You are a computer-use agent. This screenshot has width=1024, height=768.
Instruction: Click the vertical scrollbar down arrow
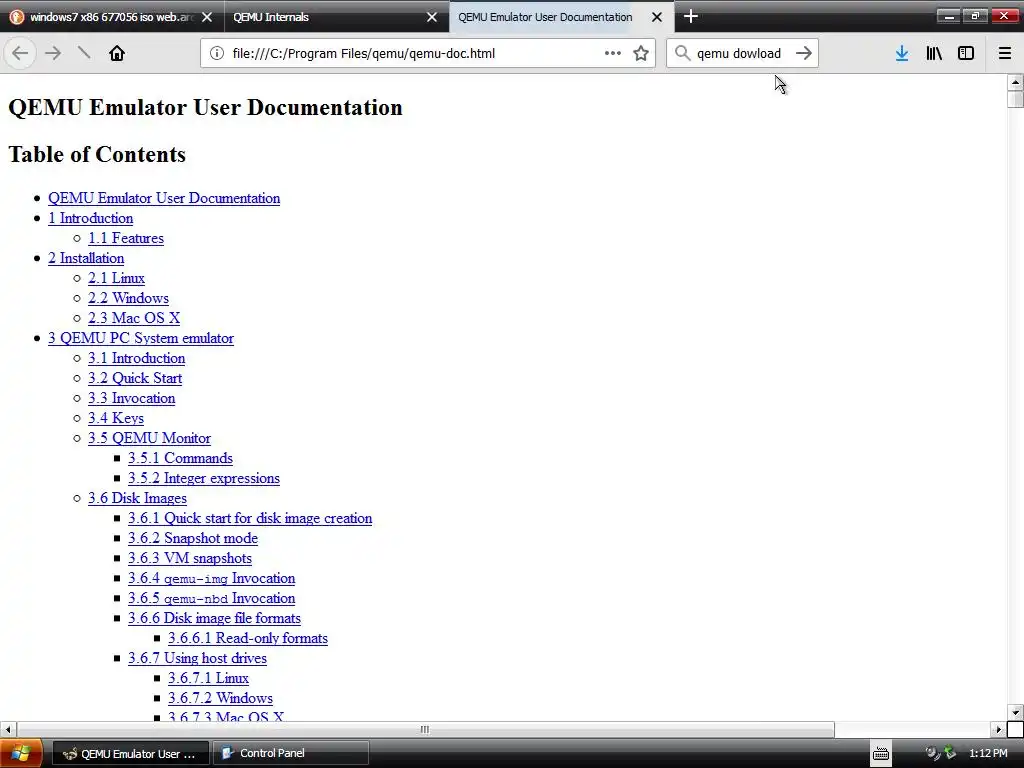tap(1015, 712)
